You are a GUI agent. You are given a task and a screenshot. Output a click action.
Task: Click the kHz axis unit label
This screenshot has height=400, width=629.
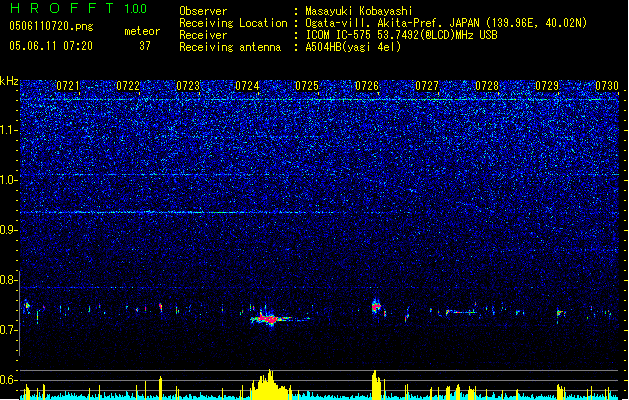9,81
